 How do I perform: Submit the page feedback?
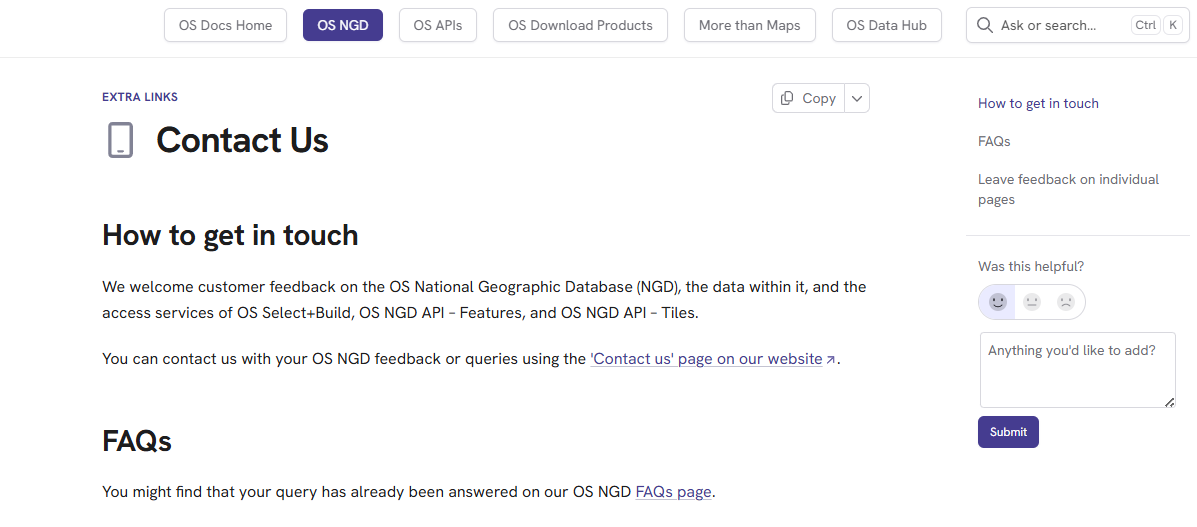coord(1008,432)
